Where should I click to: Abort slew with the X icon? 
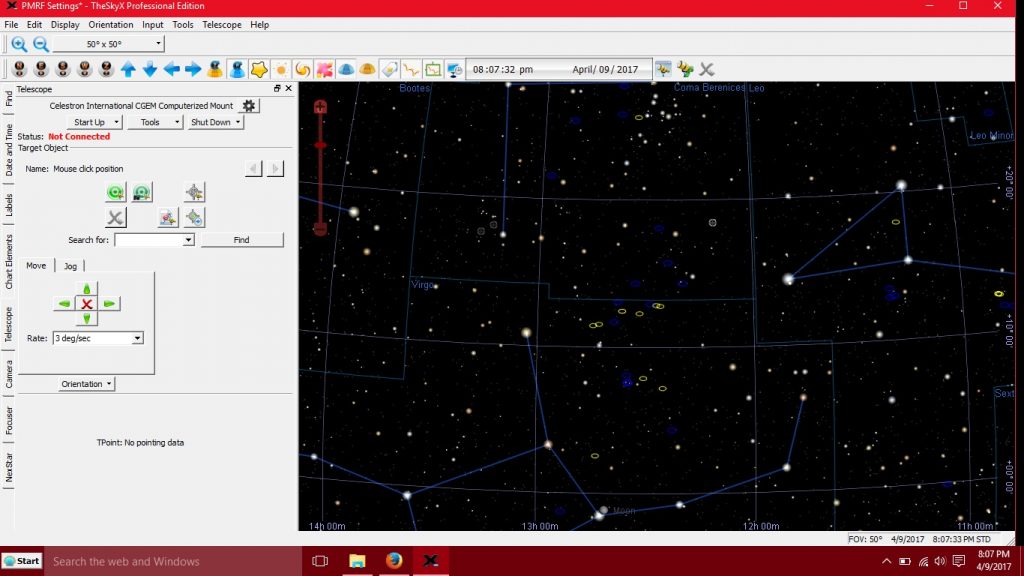coord(116,218)
